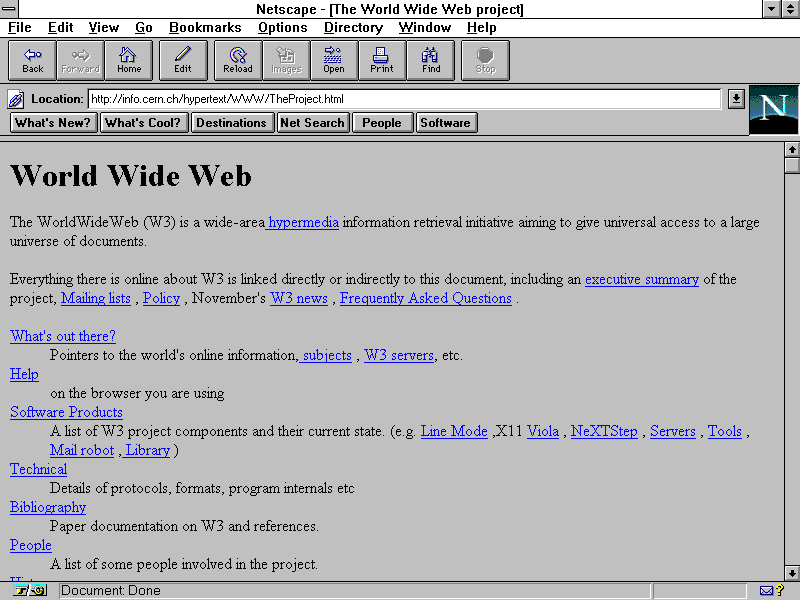Click the scrollbar up arrow
This screenshot has width=800, height=600.
[x=792, y=149]
